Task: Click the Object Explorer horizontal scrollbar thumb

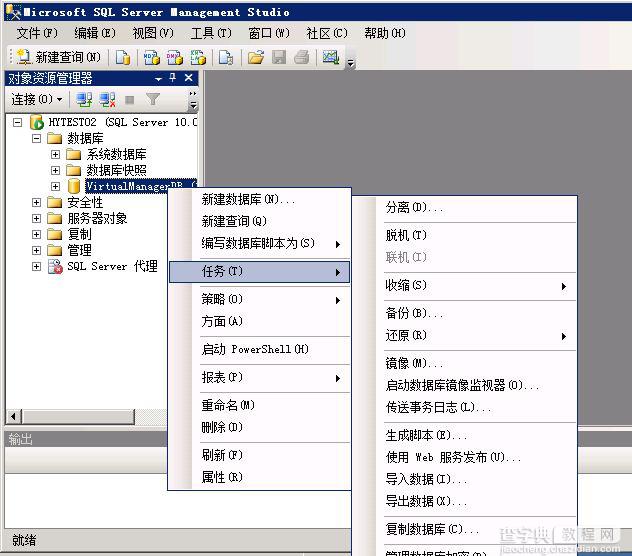Action: pyautogui.click(x=78, y=416)
